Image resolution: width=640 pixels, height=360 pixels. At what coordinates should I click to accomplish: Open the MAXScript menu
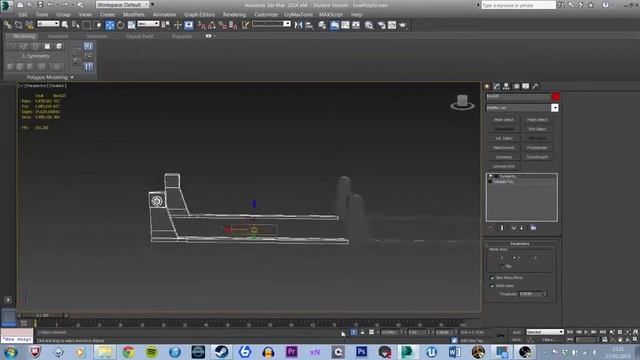click(331, 14)
